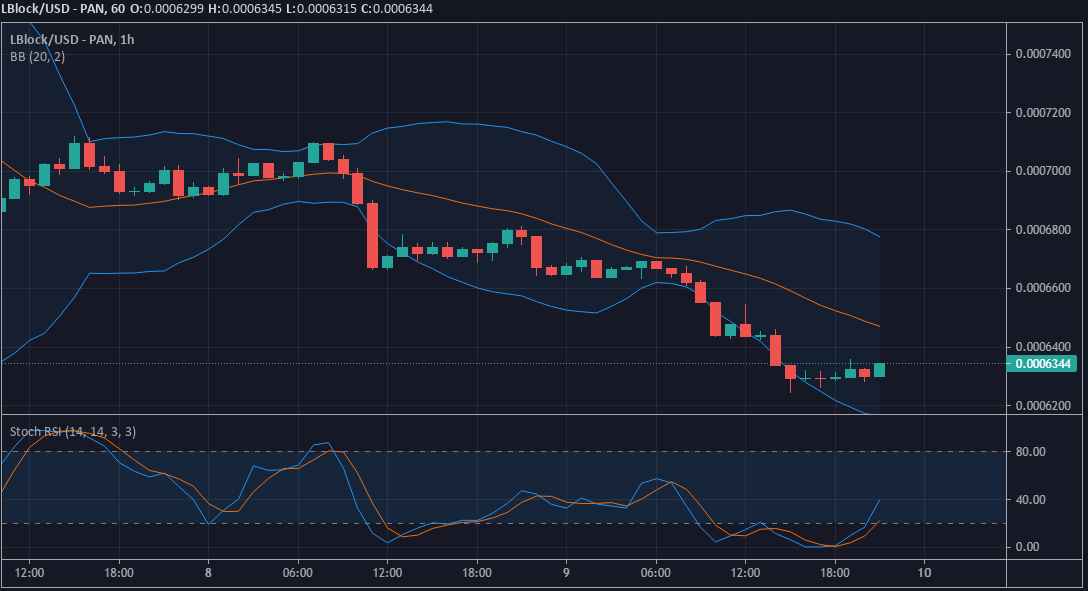Viewport: 1088px width, 591px height.
Task: Click the date 8 time axis label
Action: (x=208, y=572)
